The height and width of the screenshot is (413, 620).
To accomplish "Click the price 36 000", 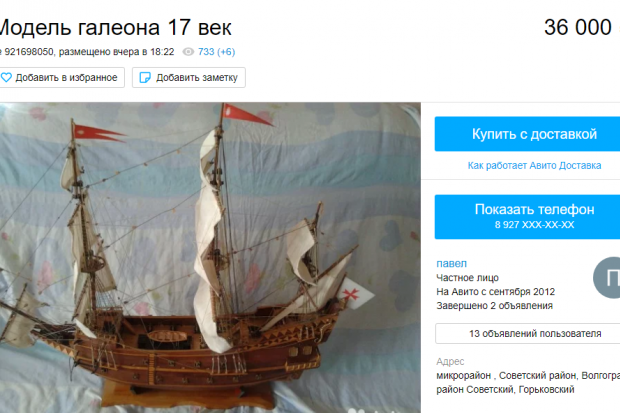I will (x=577, y=27).
